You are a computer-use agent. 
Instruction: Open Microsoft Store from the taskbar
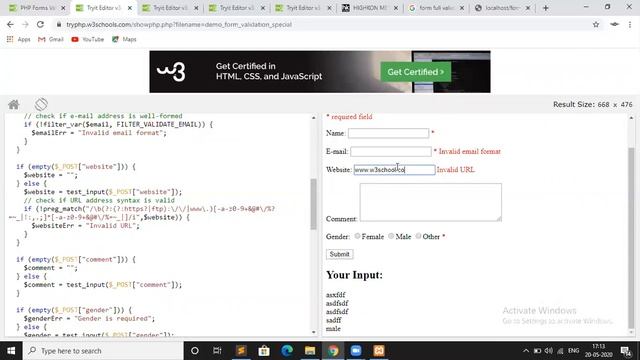(264, 351)
